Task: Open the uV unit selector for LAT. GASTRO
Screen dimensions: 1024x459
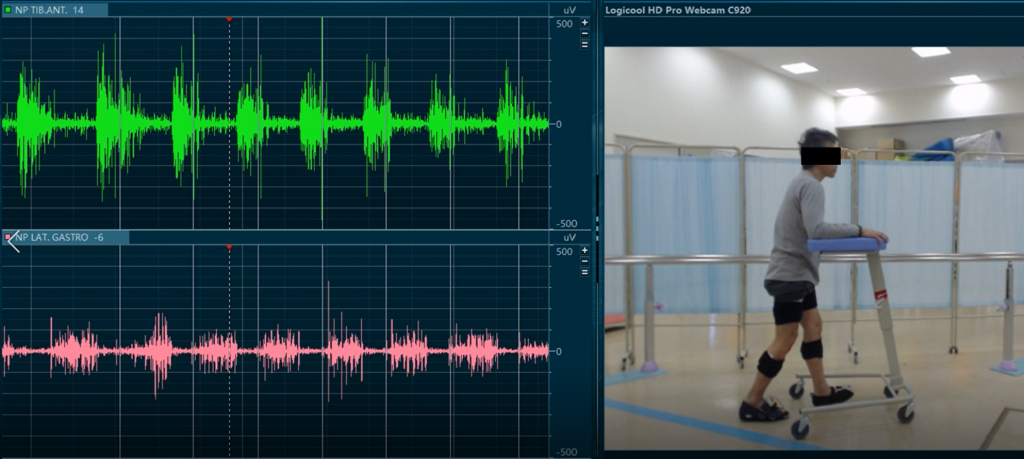Action: [x=569, y=237]
